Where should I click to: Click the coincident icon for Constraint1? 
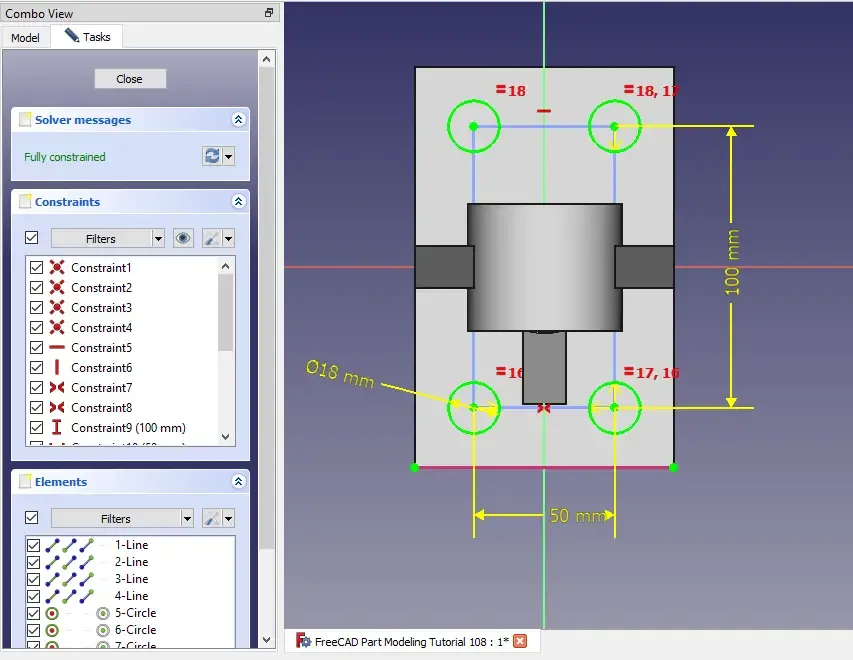(x=57, y=267)
